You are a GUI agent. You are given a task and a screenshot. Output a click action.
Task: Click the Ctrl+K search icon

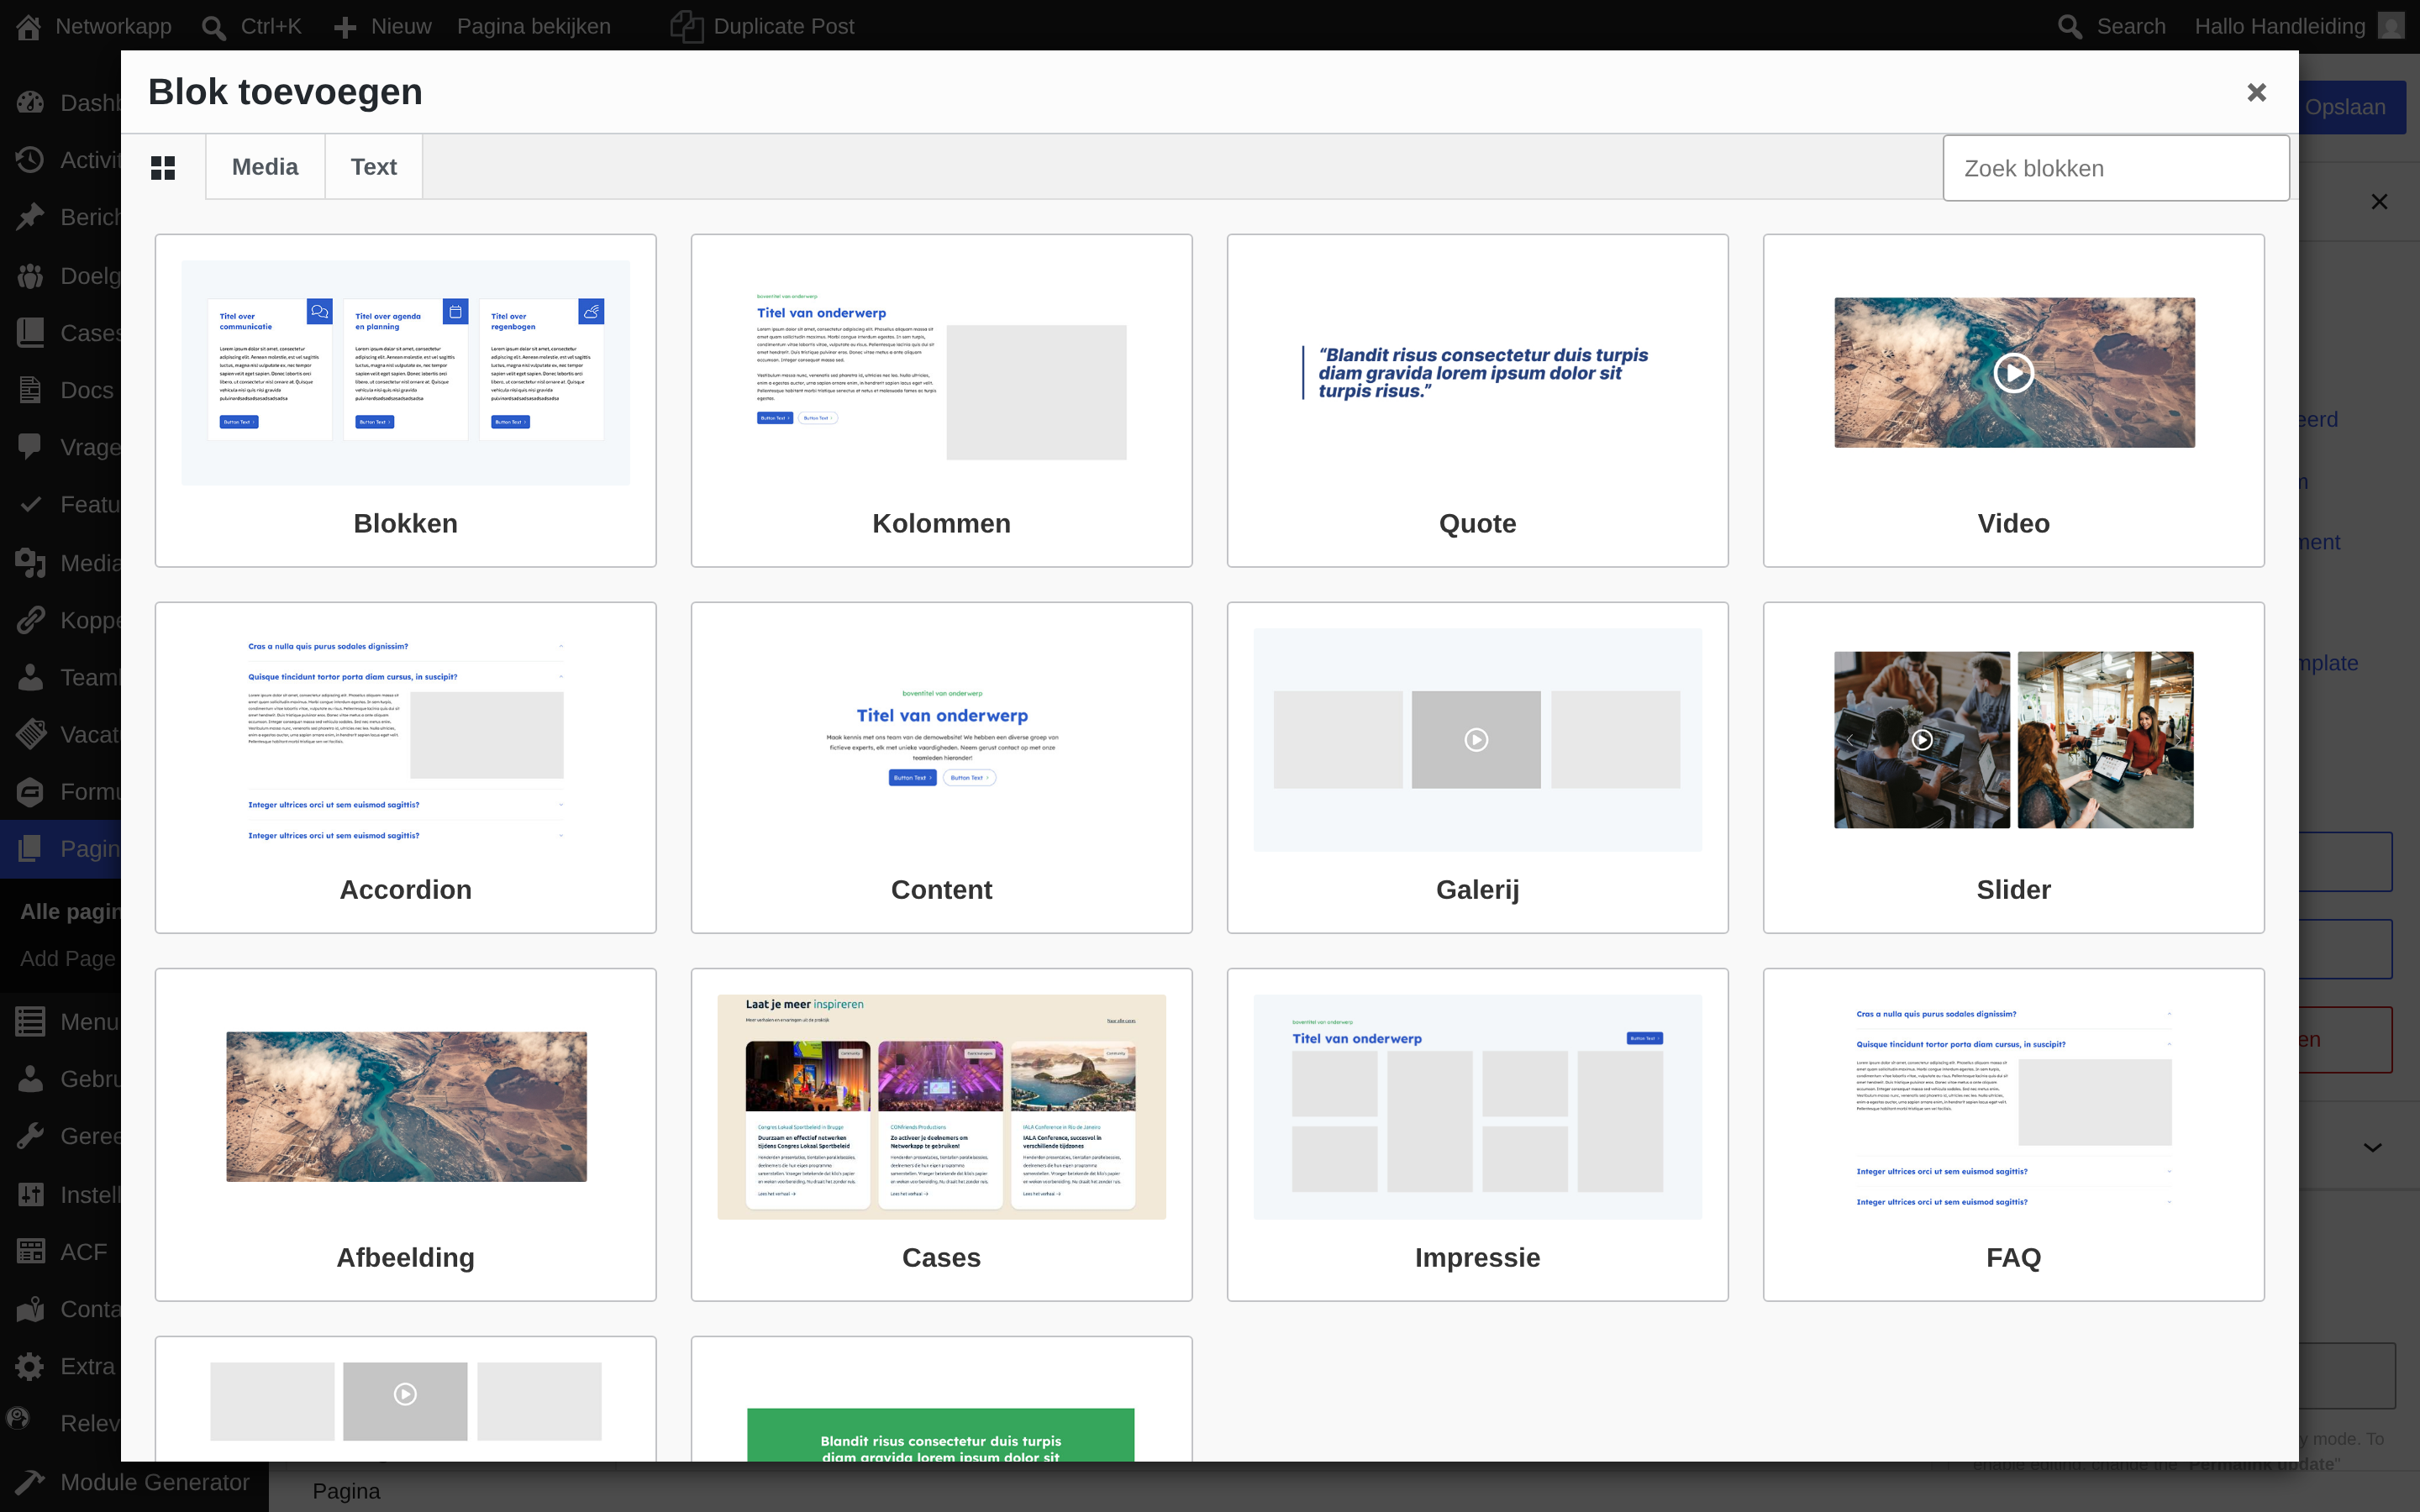coord(214,26)
